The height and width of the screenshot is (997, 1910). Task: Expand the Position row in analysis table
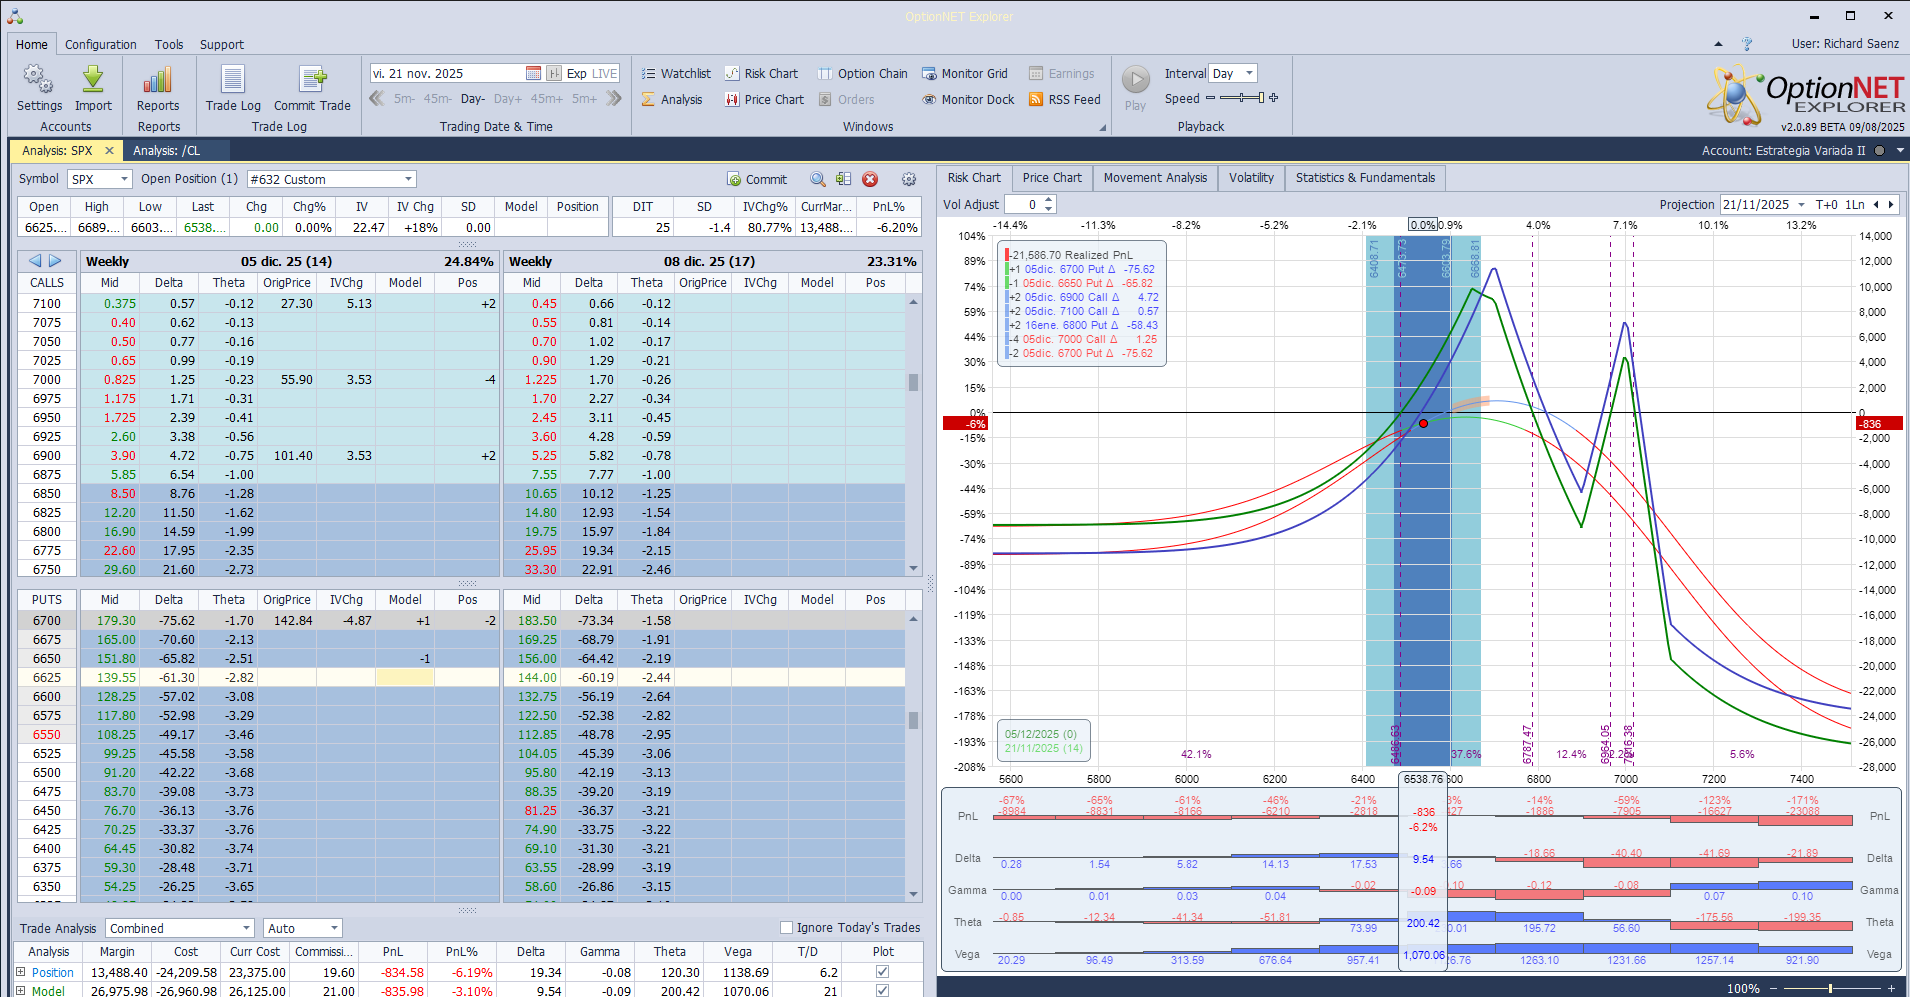[20, 972]
